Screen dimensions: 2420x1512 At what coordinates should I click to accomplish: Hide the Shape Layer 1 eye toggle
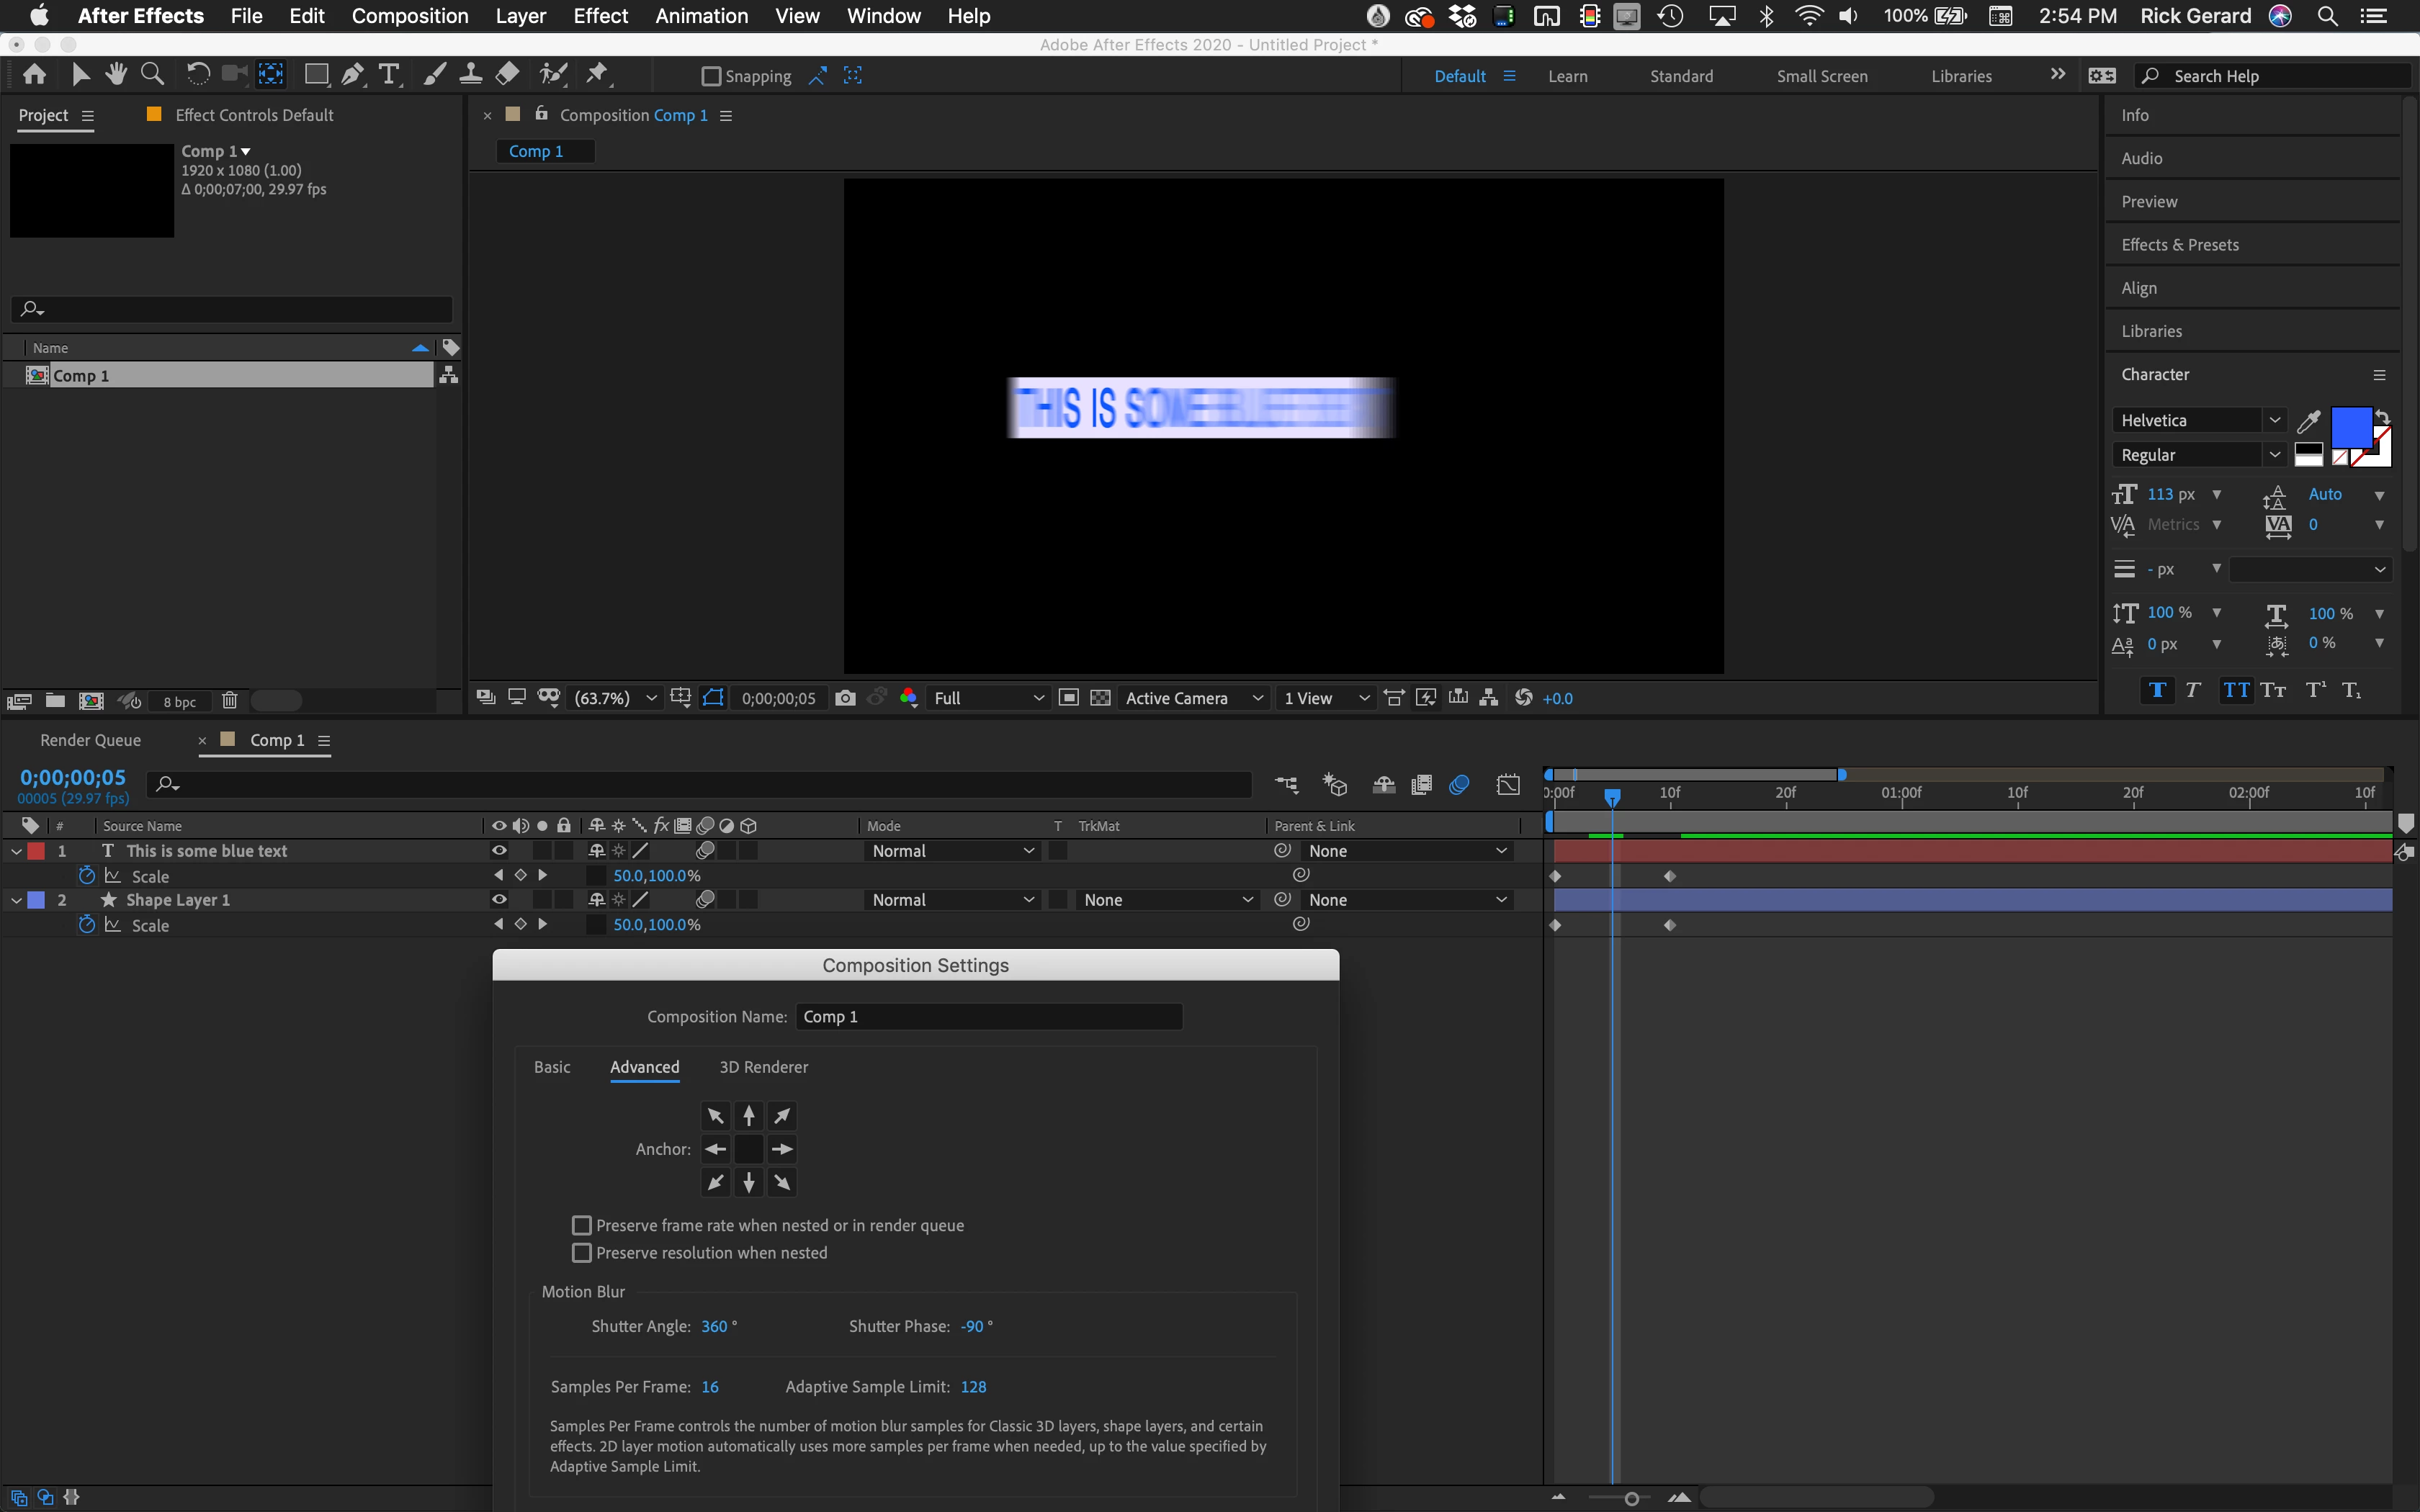(498, 900)
